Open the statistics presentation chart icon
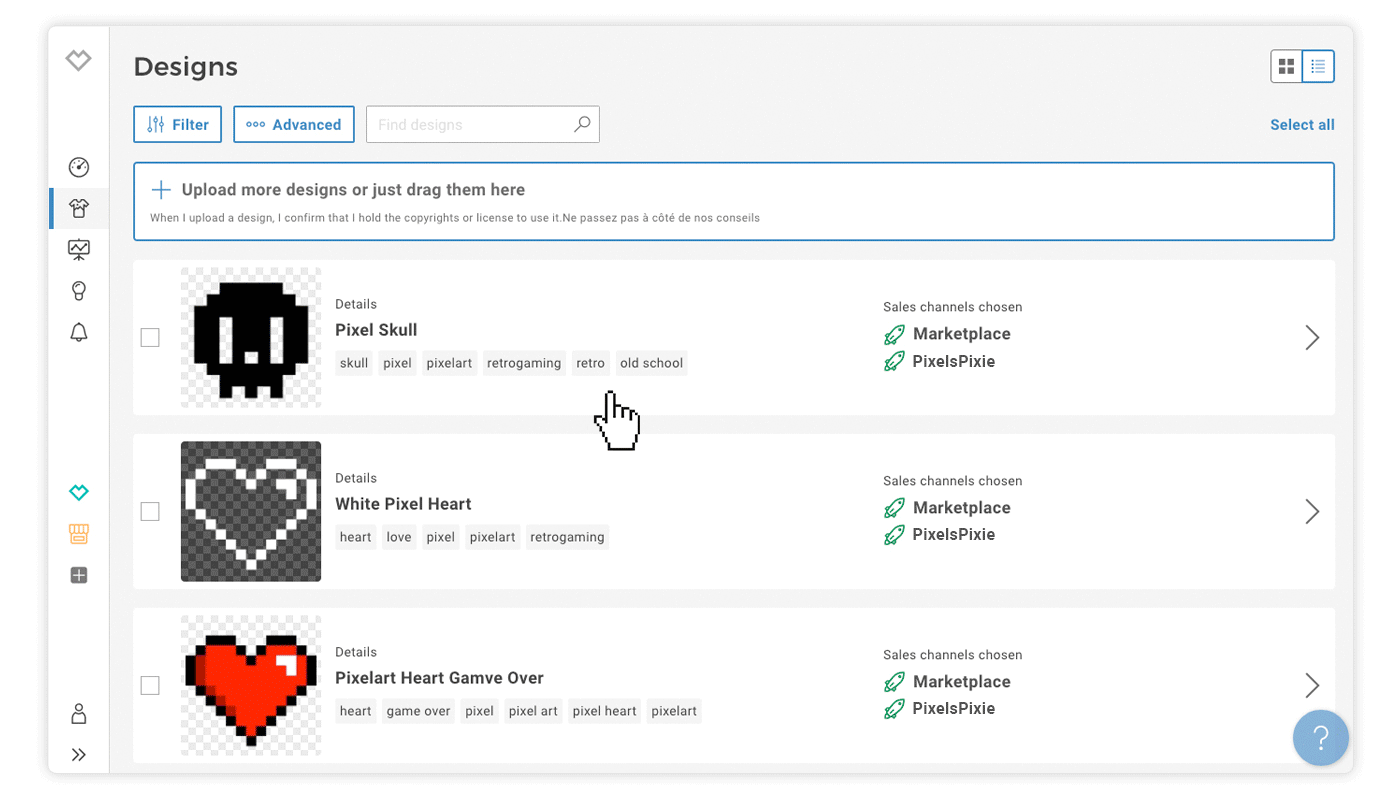 tap(79, 249)
